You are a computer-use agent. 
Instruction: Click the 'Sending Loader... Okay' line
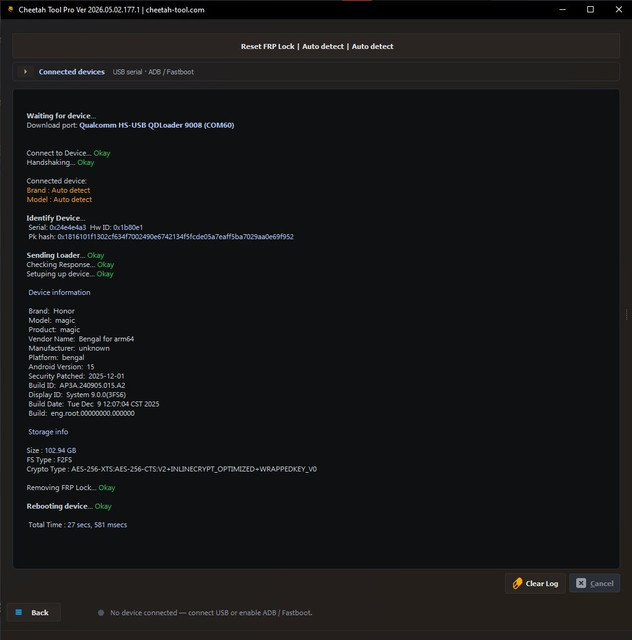[65, 255]
